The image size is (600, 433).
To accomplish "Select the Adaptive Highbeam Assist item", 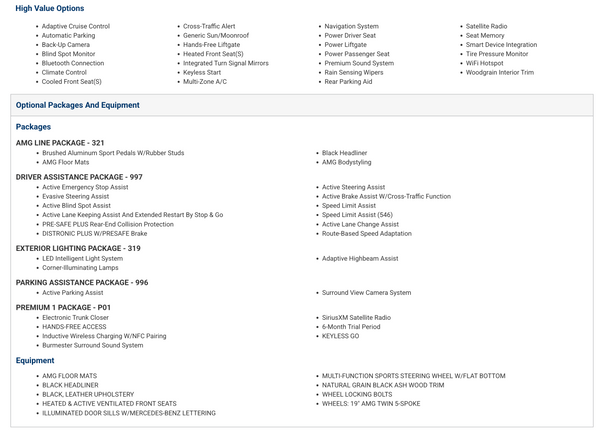I will 359,258.
